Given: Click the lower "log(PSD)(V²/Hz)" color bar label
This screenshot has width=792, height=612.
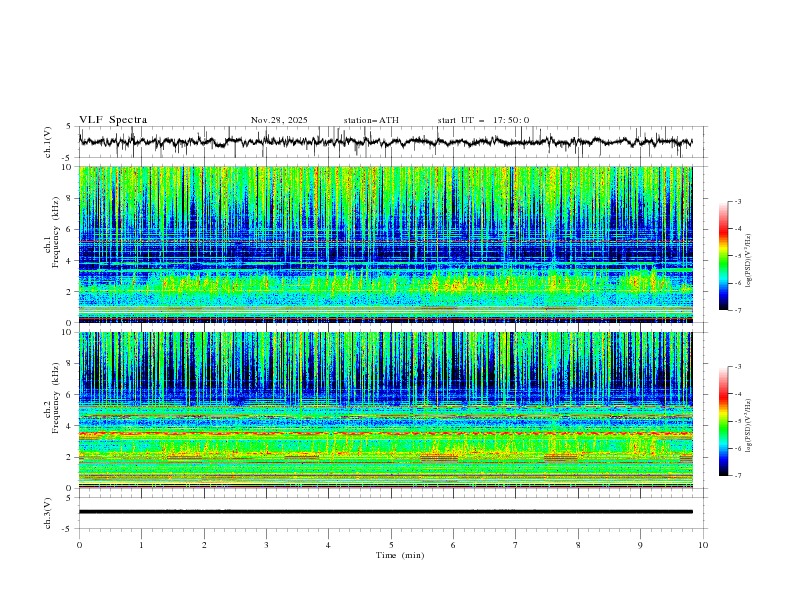Looking at the screenshot, I should (750, 425).
